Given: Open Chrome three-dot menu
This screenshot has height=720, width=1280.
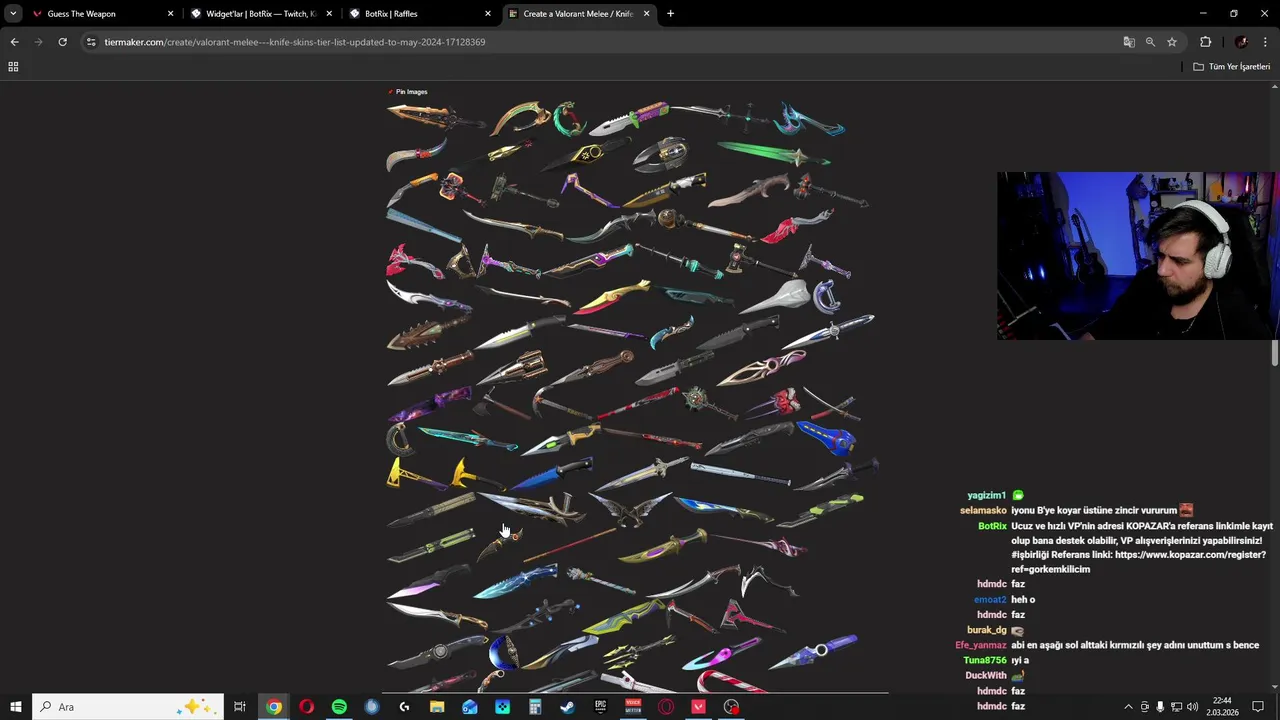Looking at the screenshot, I should [x=1266, y=42].
